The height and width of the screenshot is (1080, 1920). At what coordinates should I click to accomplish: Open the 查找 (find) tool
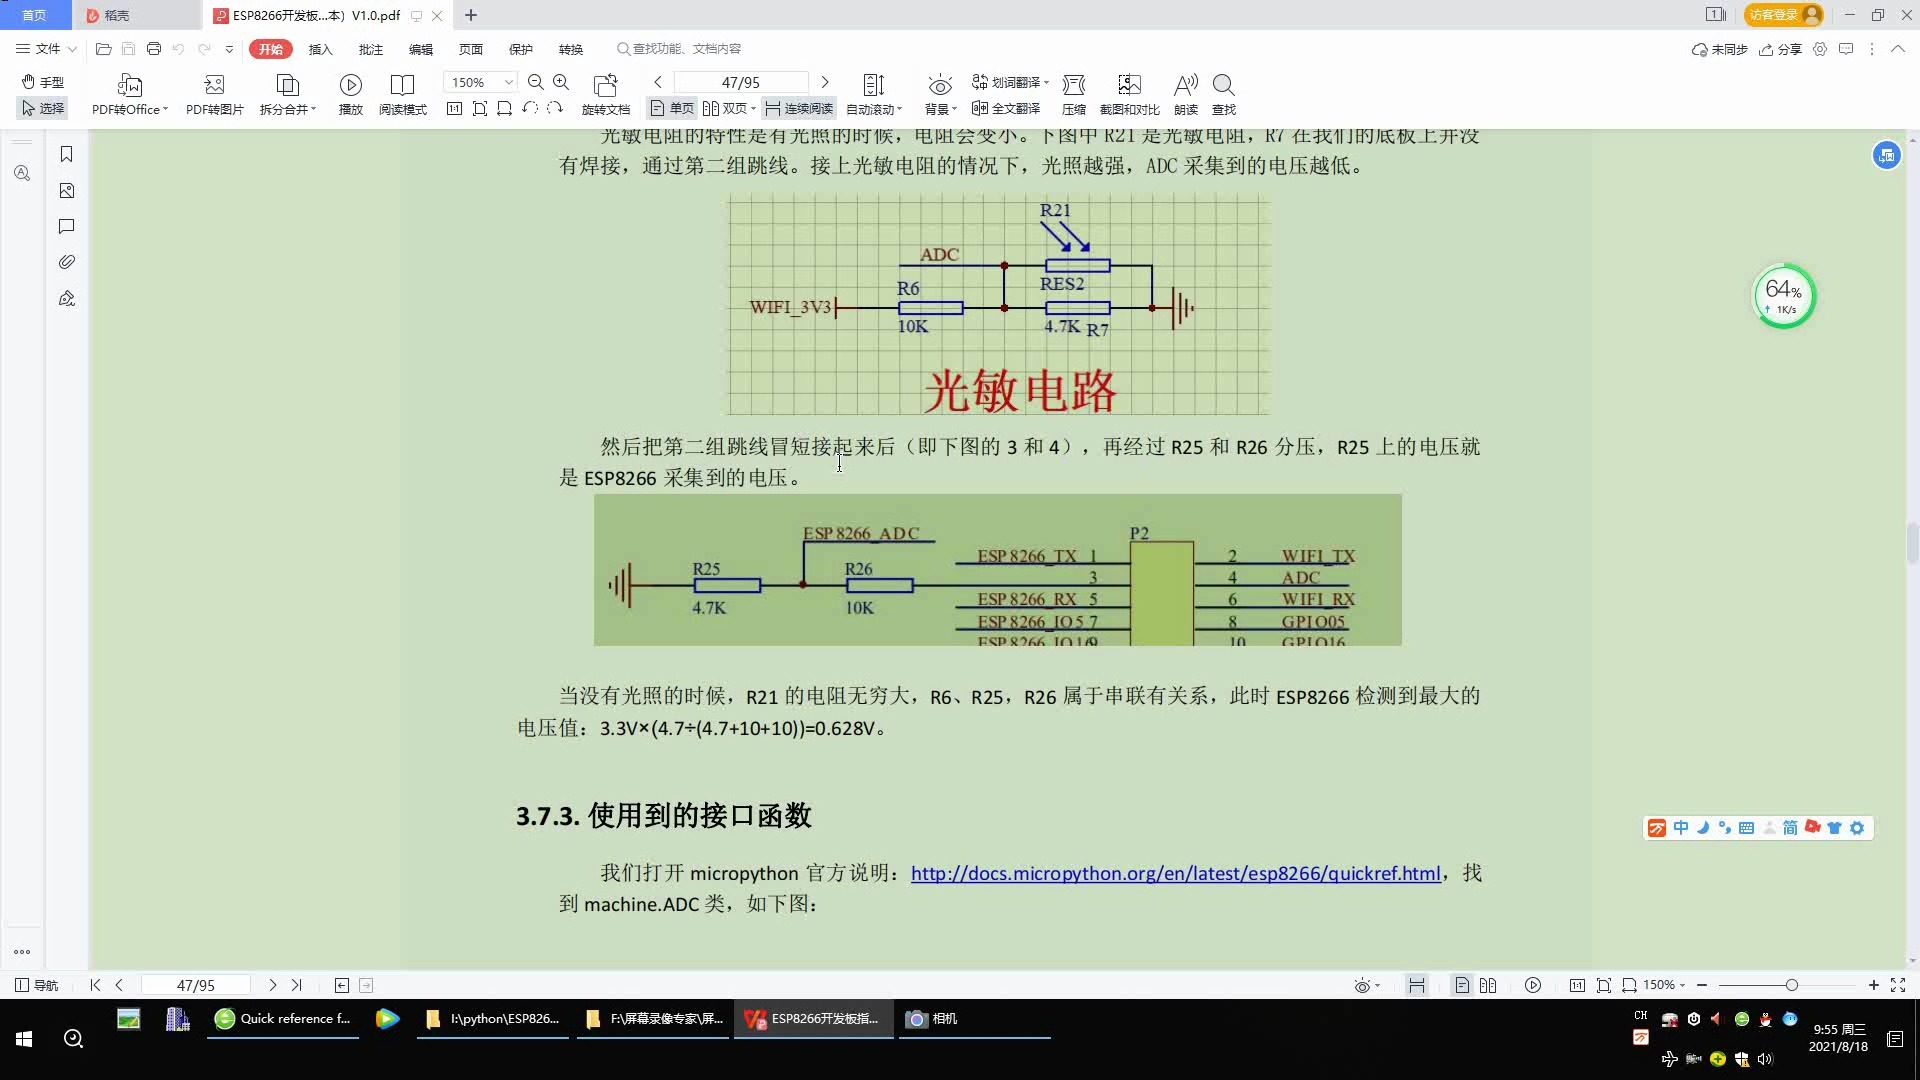pos(1224,93)
